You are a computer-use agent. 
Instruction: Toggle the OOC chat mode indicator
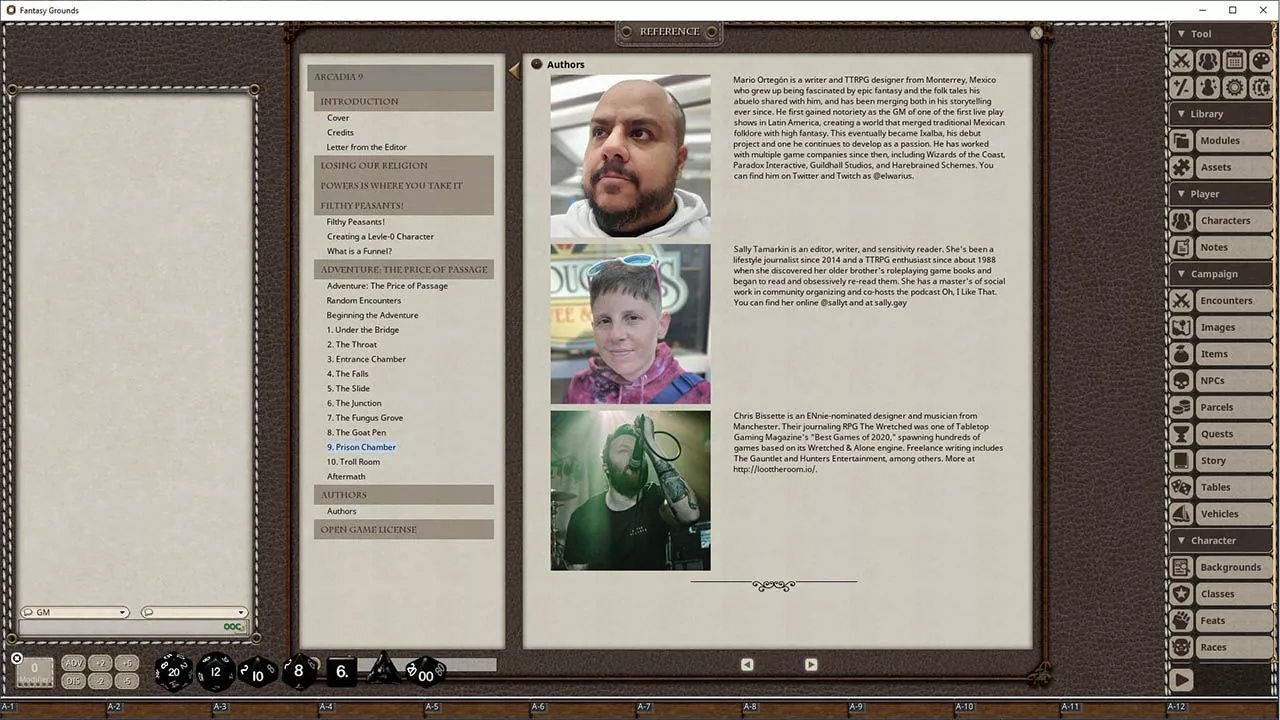coord(234,627)
